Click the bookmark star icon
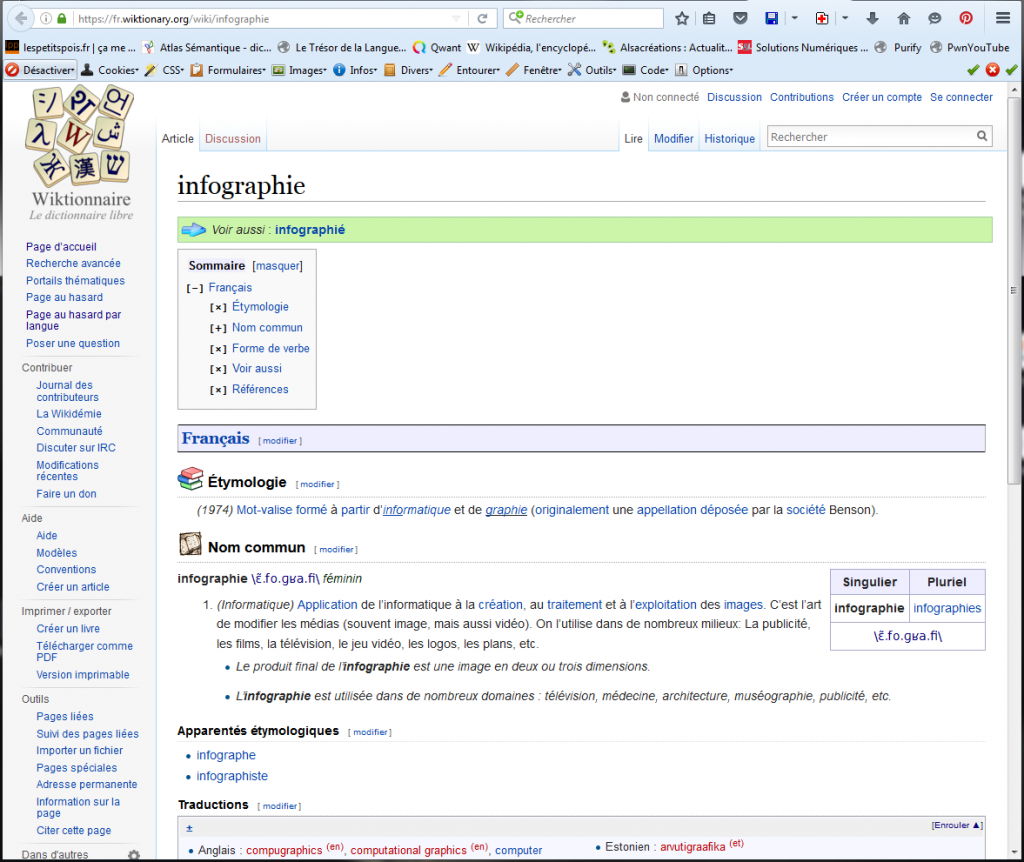The image size is (1024, 862). click(682, 18)
